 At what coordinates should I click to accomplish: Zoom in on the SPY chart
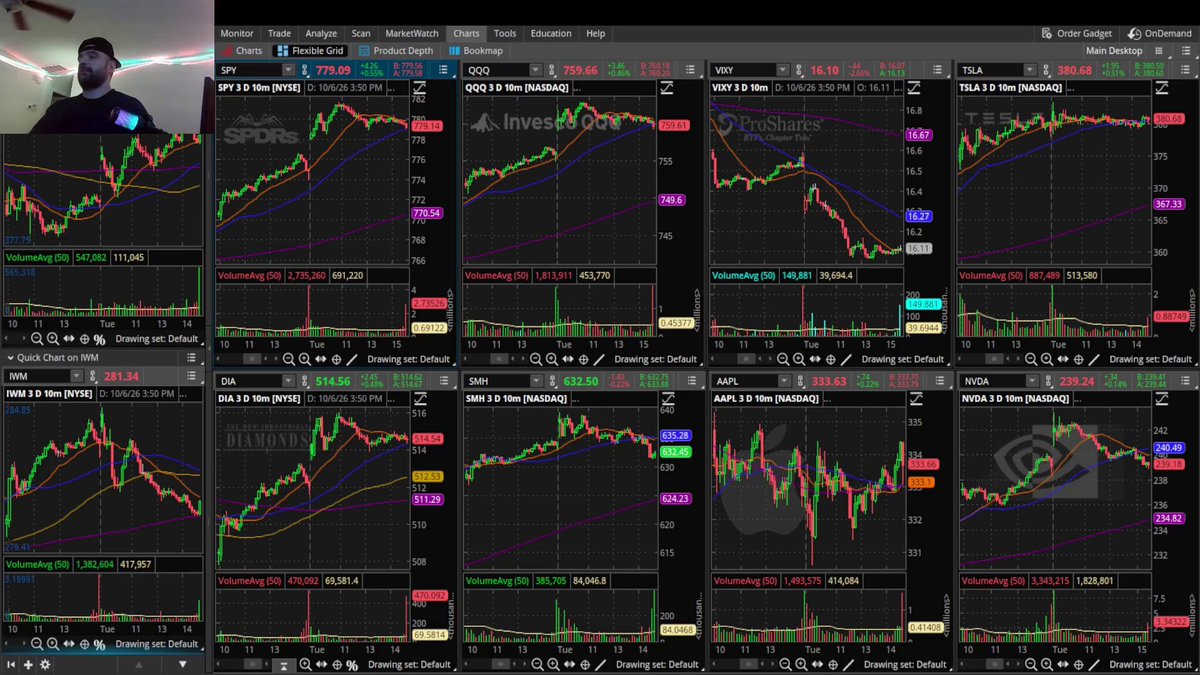(305, 359)
